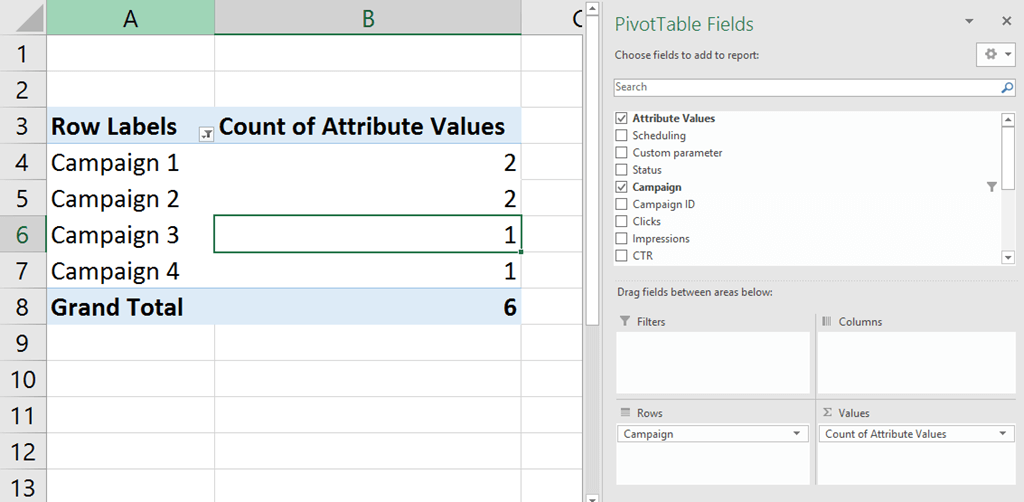Screen dimensions: 1024x502
Task: Click the search magnifier icon in field list
Action: (1007, 87)
